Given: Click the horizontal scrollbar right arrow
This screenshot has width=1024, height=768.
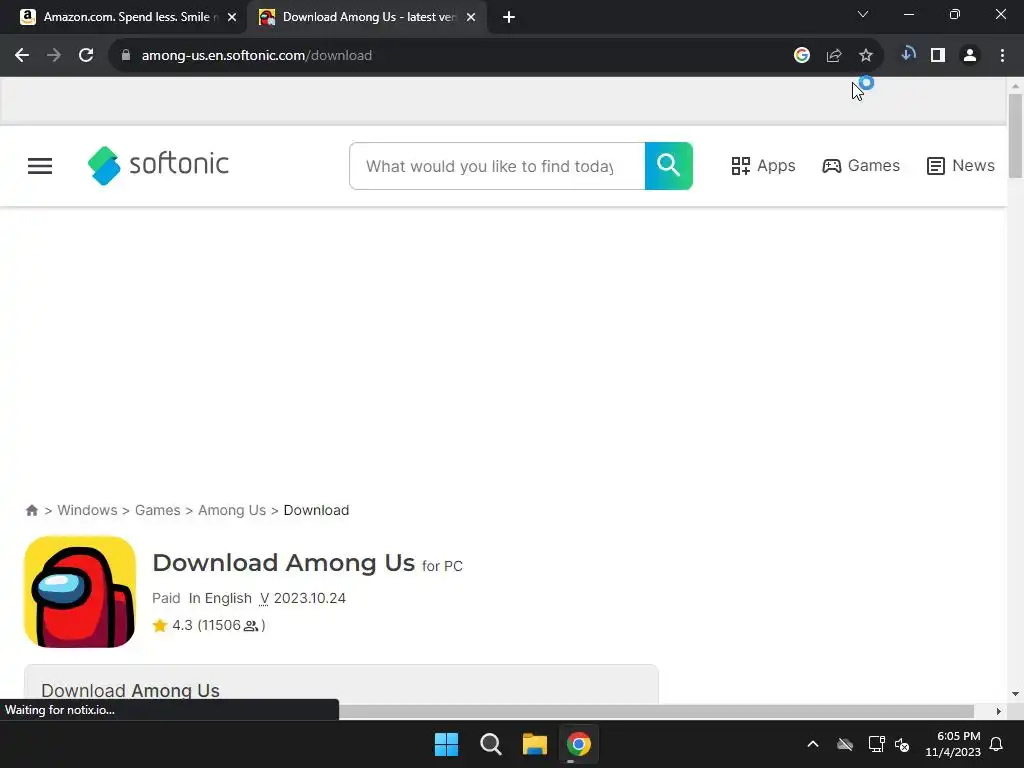Looking at the screenshot, I should tap(999, 711).
